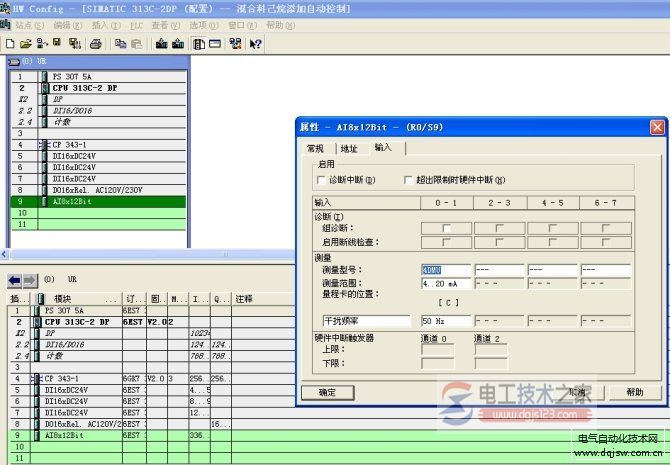Click the forward arrow in the detail view
Screen dimensions: 670x465
(x=30, y=280)
